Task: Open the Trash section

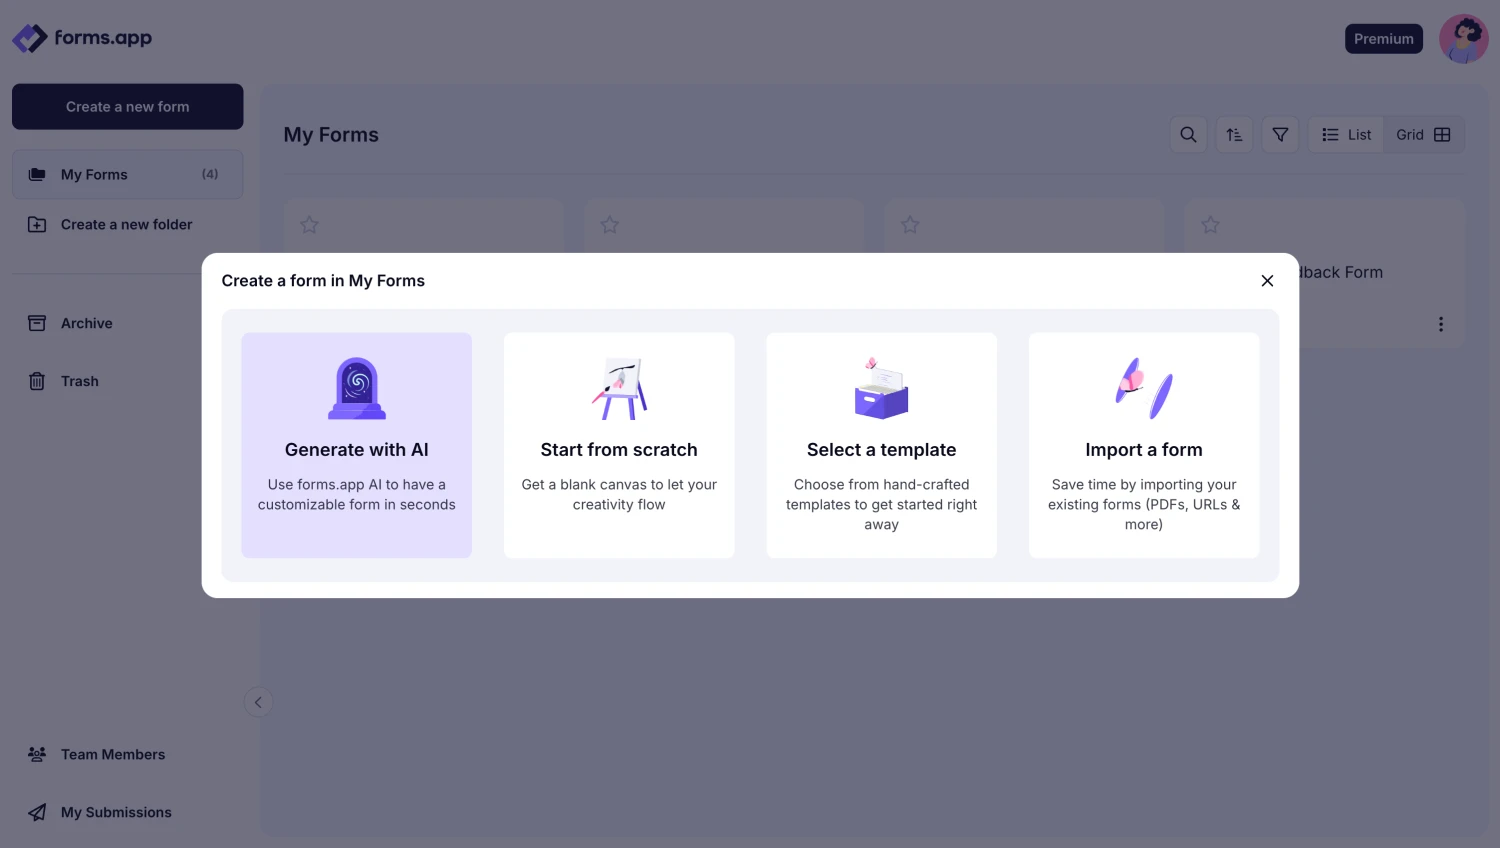Action: [79, 381]
